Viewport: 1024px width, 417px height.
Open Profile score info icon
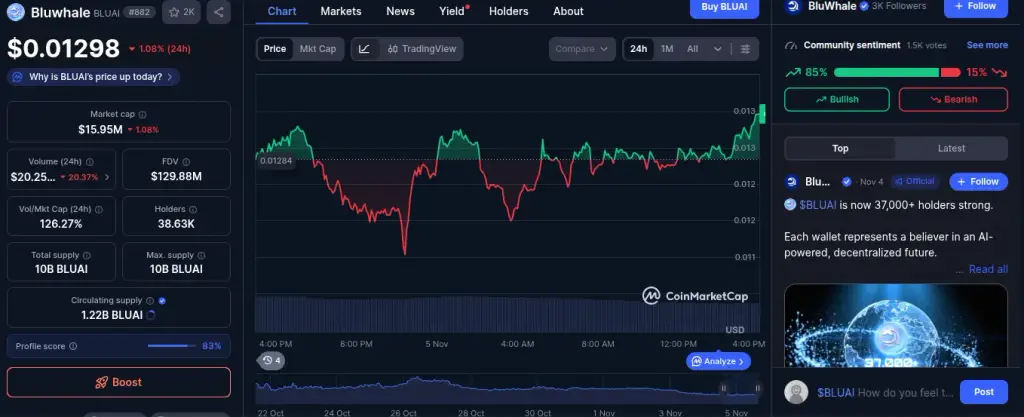[x=73, y=347]
